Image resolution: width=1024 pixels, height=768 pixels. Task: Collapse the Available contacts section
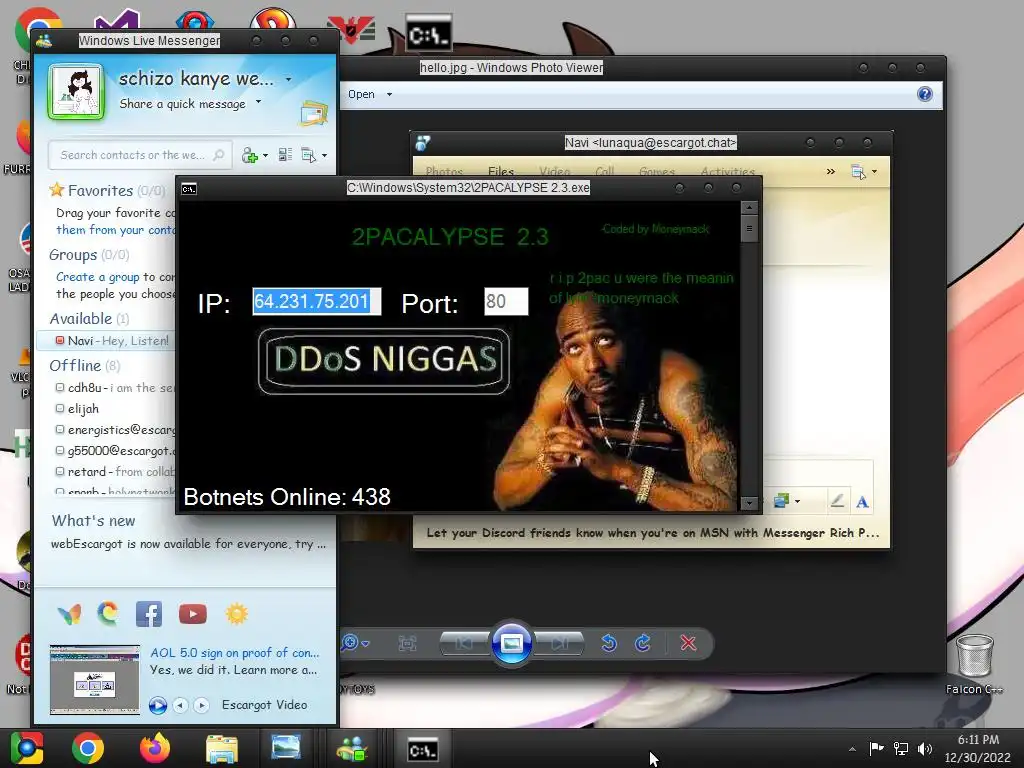coord(89,319)
